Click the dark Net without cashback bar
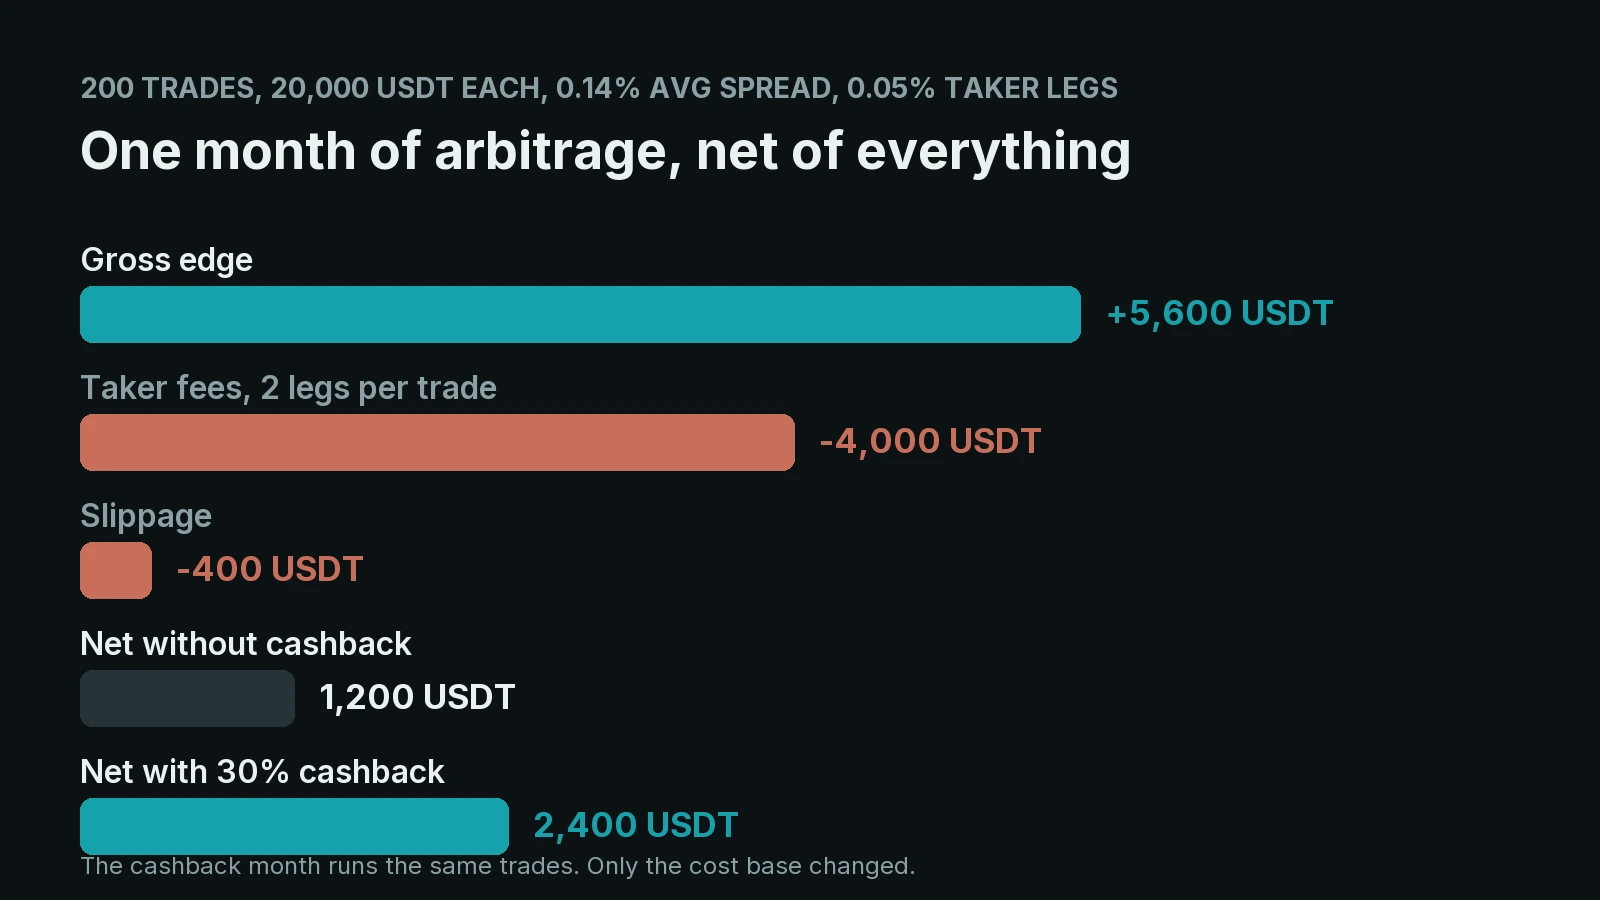 pos(187,698)
